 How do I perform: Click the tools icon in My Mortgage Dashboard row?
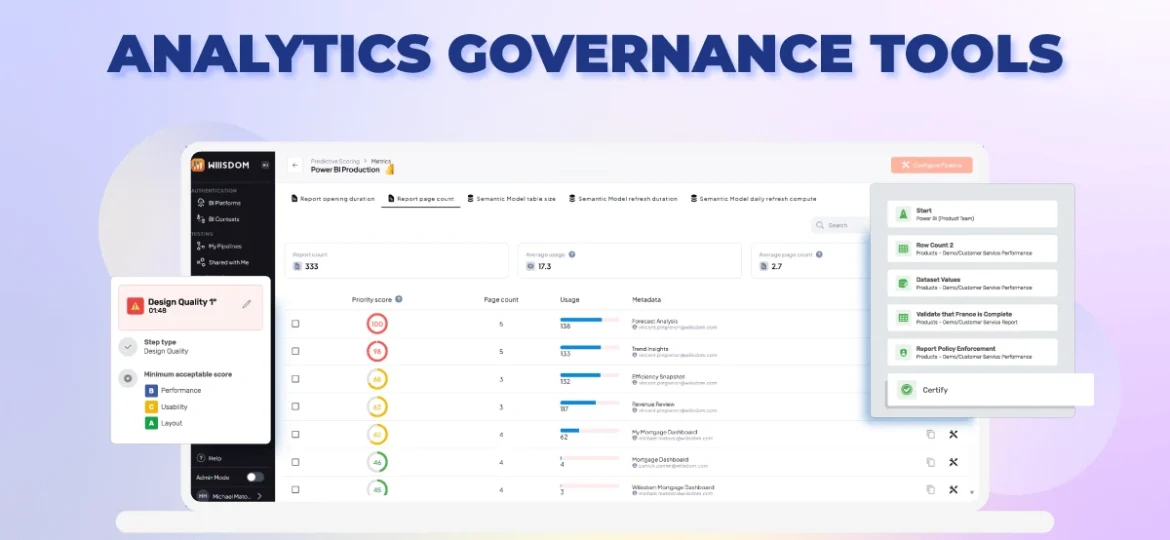(953, 434)
